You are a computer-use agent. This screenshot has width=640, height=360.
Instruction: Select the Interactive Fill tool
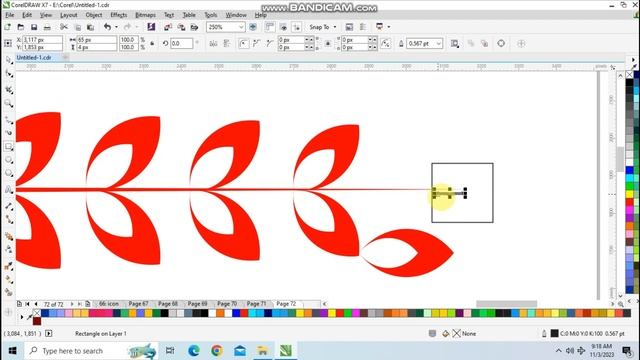tap(9, 280)
